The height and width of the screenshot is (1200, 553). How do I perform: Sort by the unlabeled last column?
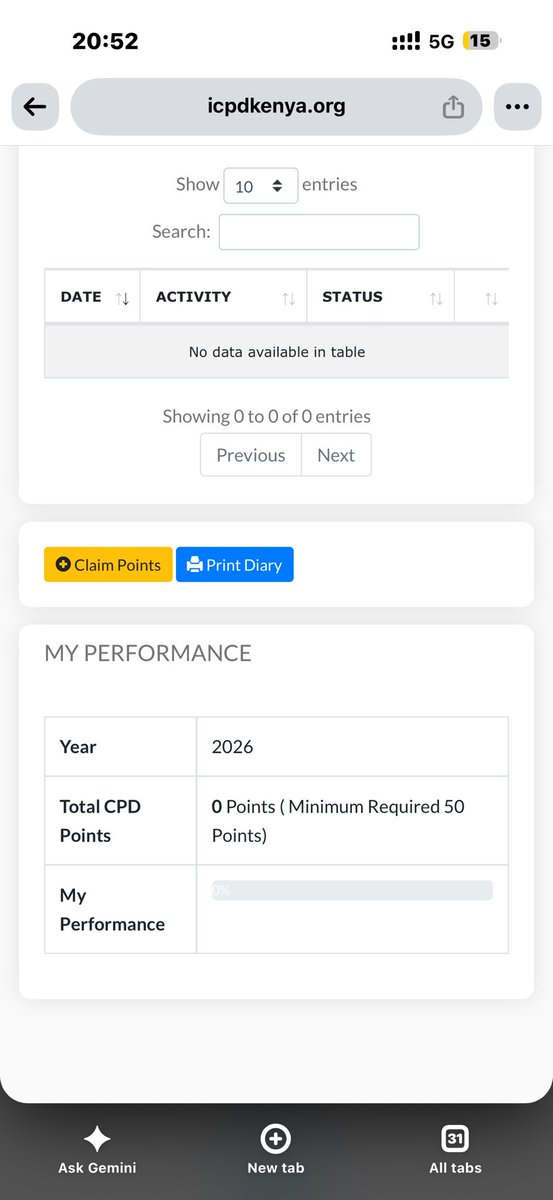click(x=490, y=298)
